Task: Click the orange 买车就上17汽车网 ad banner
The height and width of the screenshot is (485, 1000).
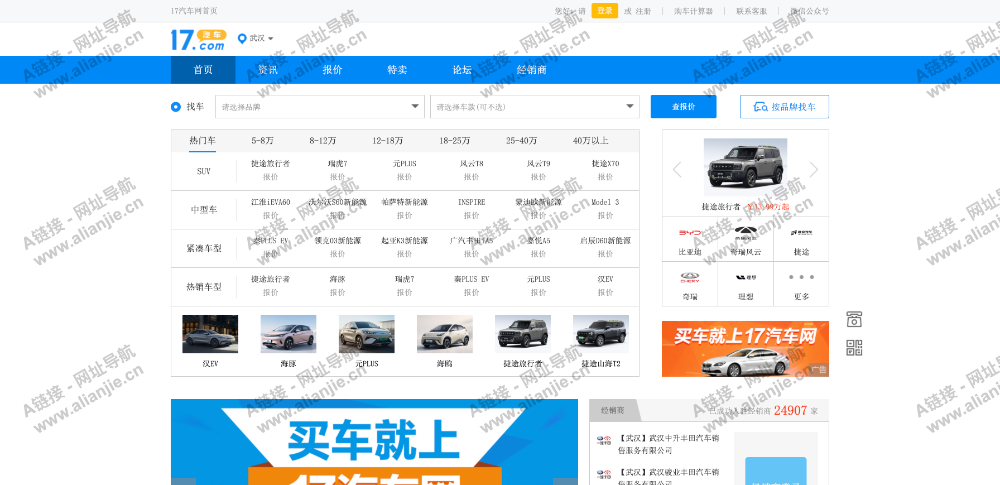Action: point(745,348)
